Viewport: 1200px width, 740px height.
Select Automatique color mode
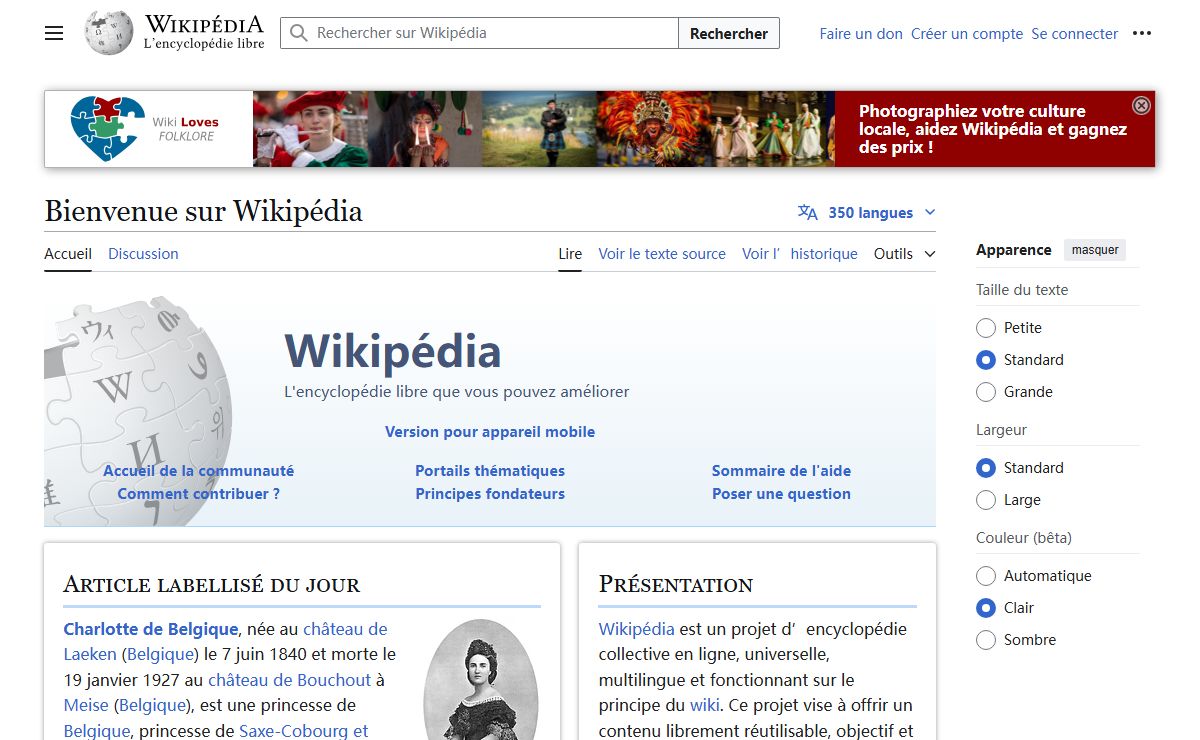click(x=986, y=576)
